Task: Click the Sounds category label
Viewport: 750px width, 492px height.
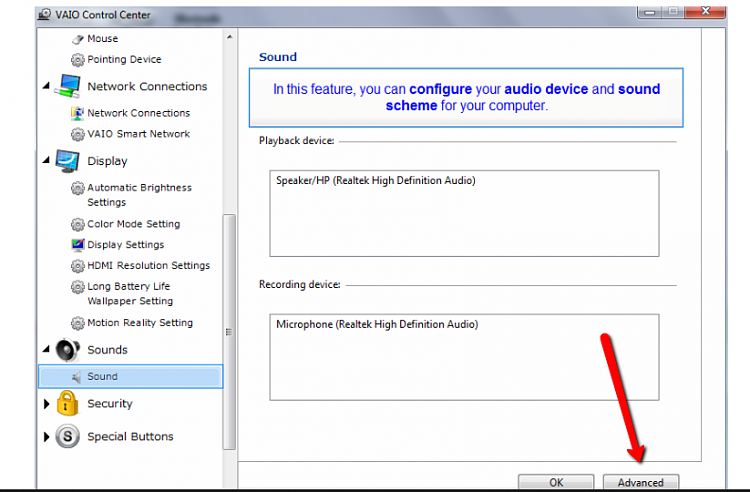Action: pos(107,350)
